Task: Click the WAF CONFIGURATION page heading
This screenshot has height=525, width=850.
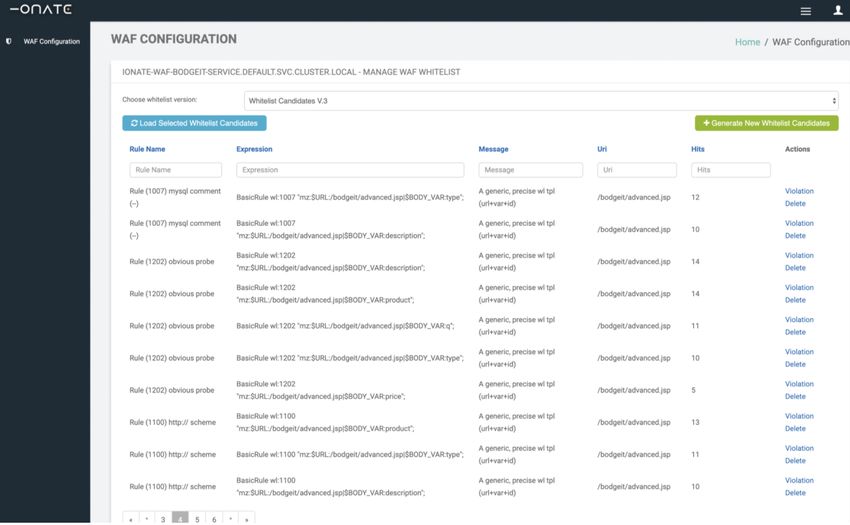Action: pos(173,39)
